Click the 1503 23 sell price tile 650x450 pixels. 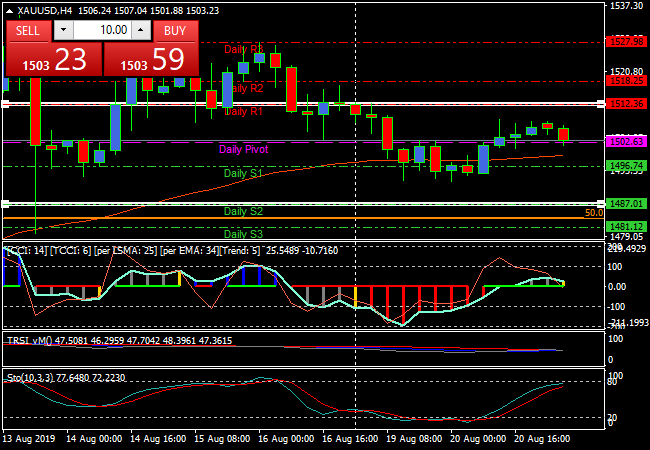point(53,60)
